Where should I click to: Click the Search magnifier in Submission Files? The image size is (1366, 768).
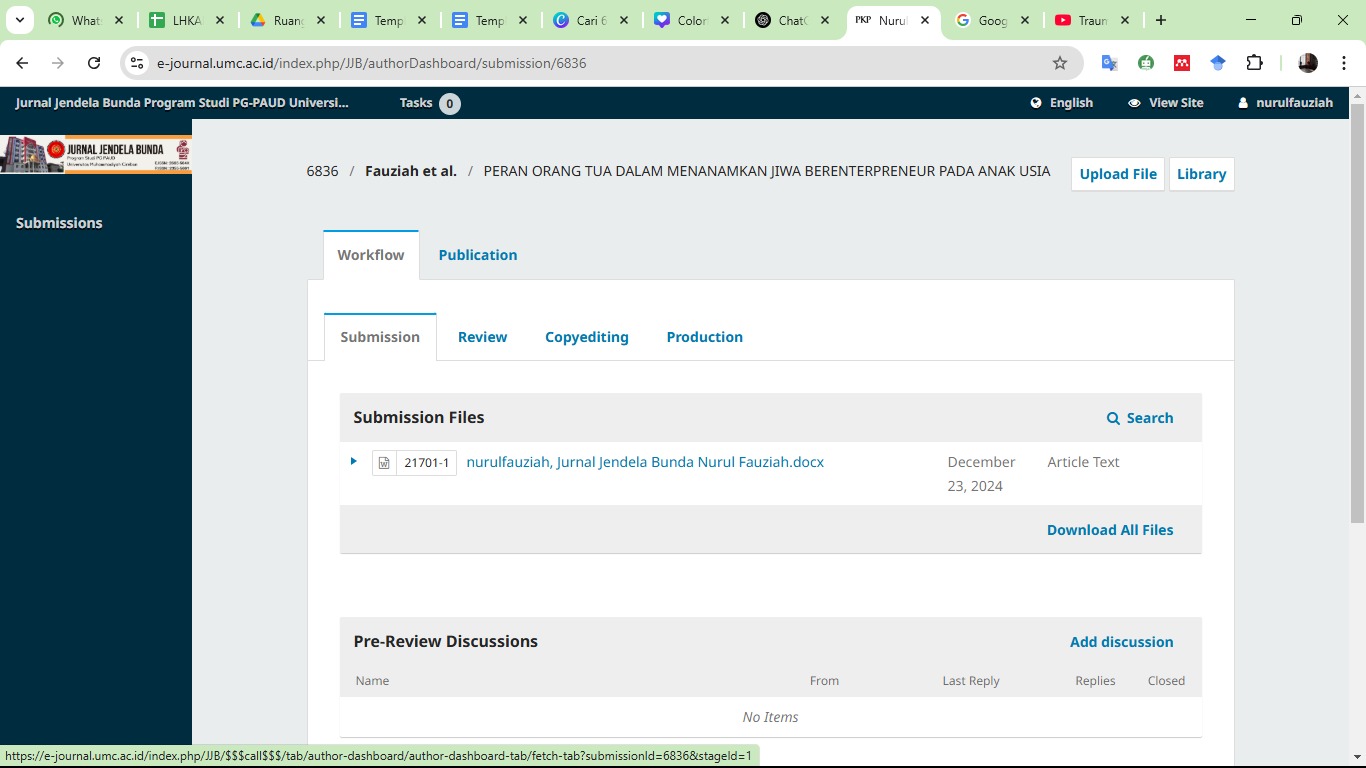coord(1113,418)
